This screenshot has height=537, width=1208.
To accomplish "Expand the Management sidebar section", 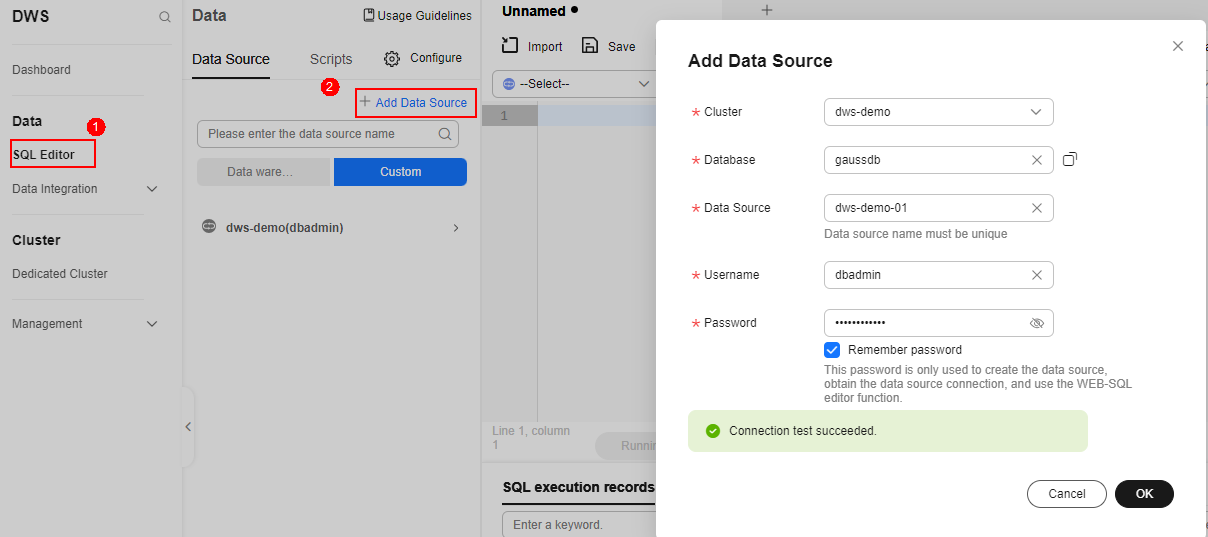I will tap(152, 324).
